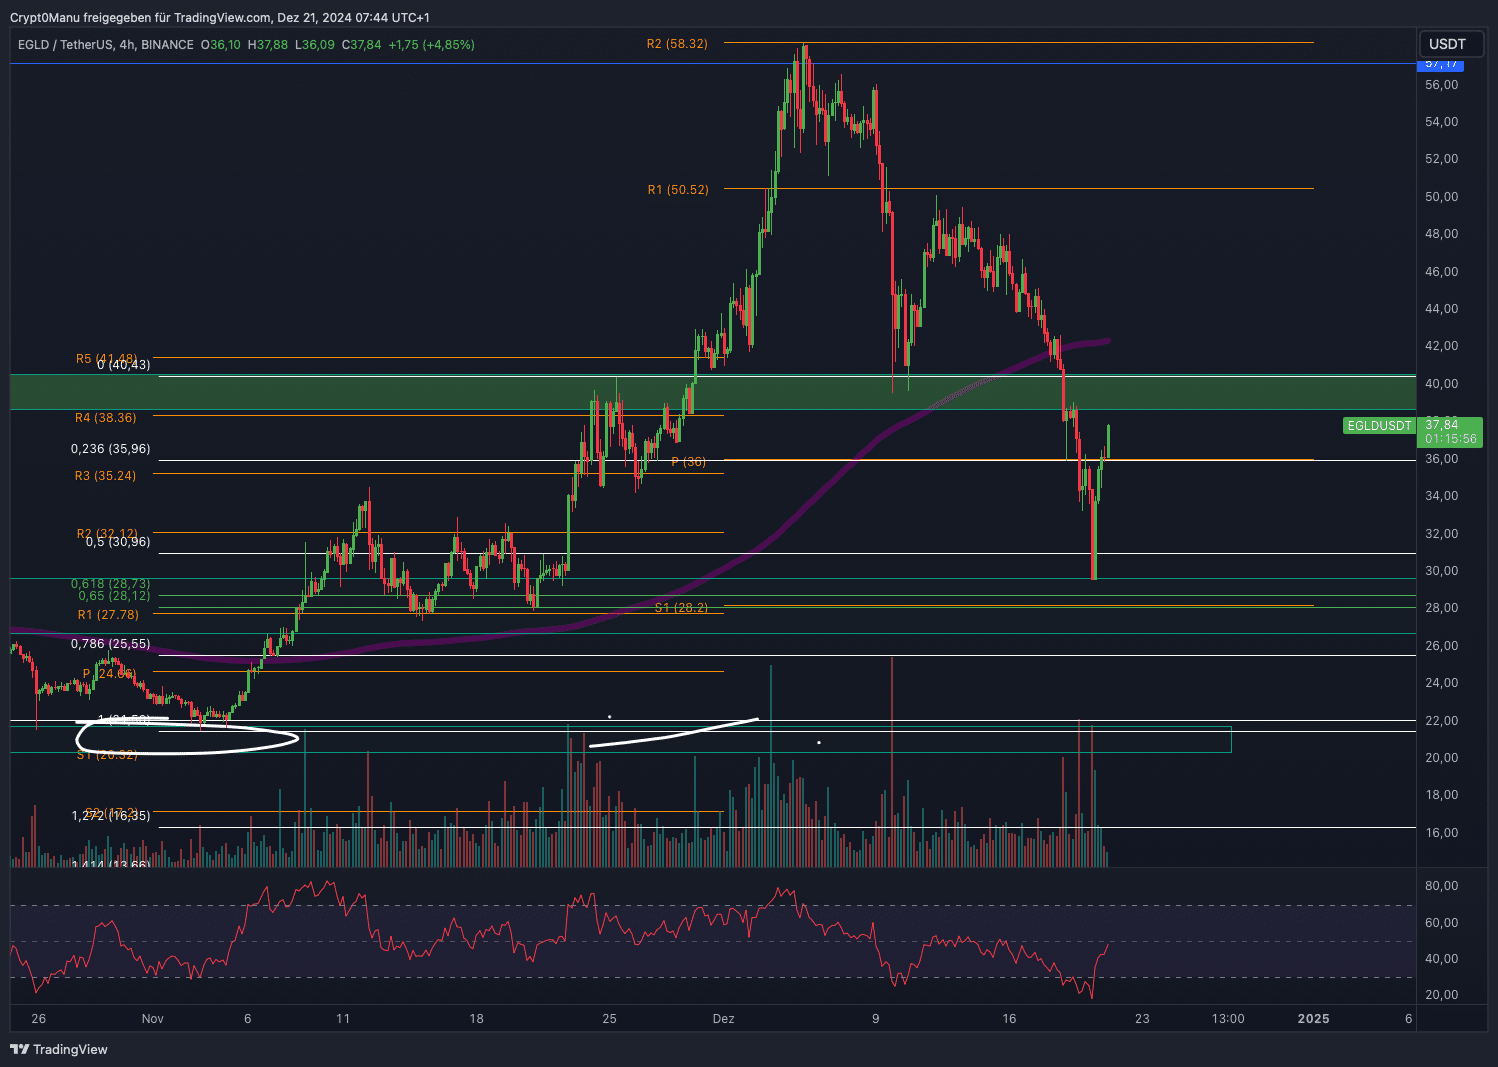This screenshot has height=1067, width=1498.
Task: Click the S1 (28.2) support label
Action: click(681, 608)
